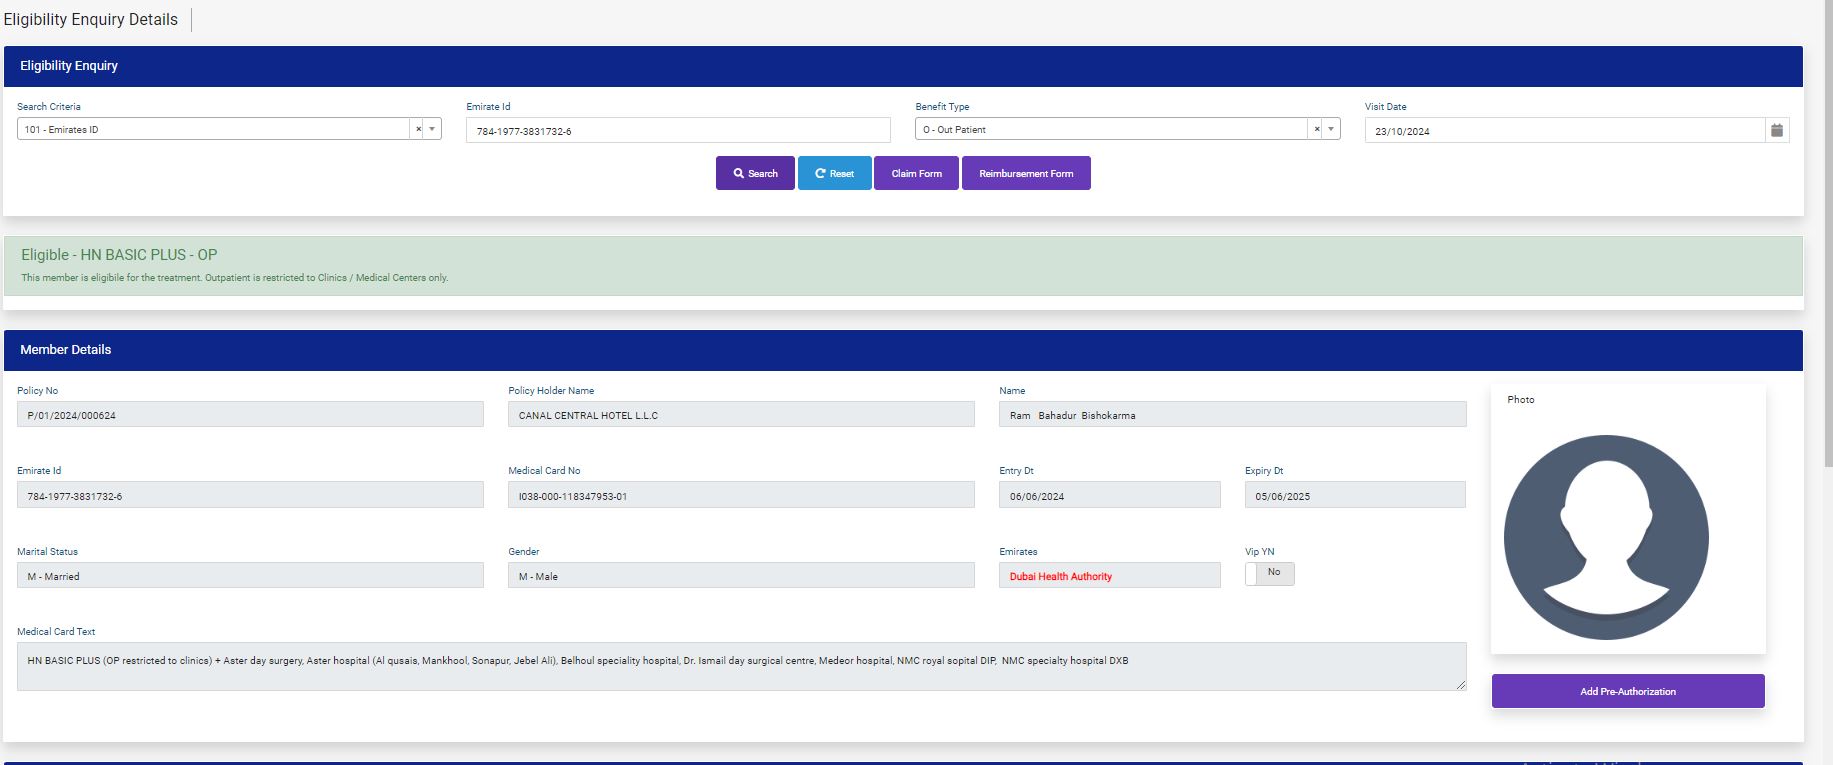The height and width of the screenshot is (765, 1833).
Task: Click the Dubai Health Authority Emirates field
Action: [1109, 576]
